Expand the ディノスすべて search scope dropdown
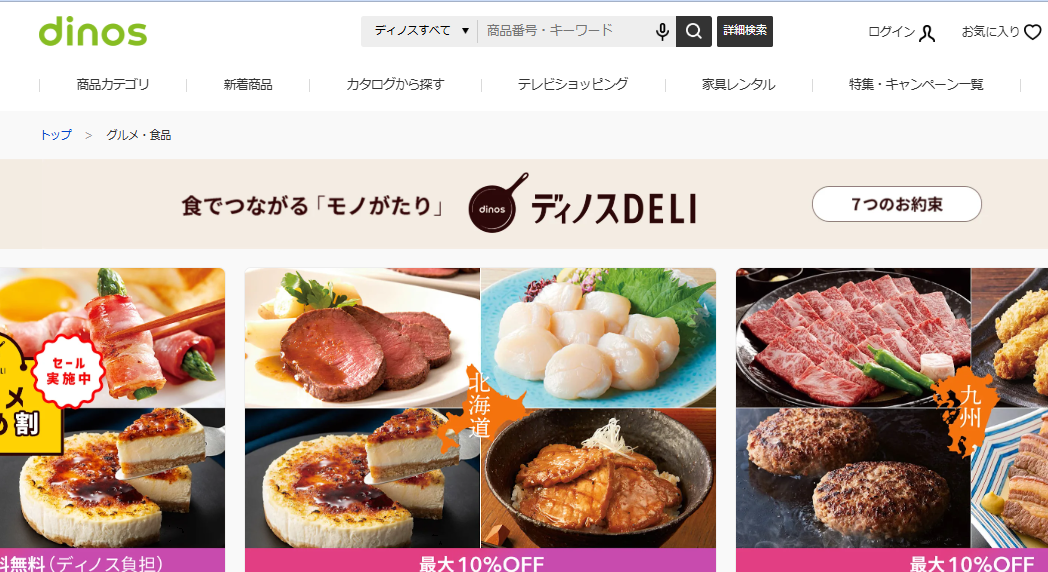 tap(420, 31)
